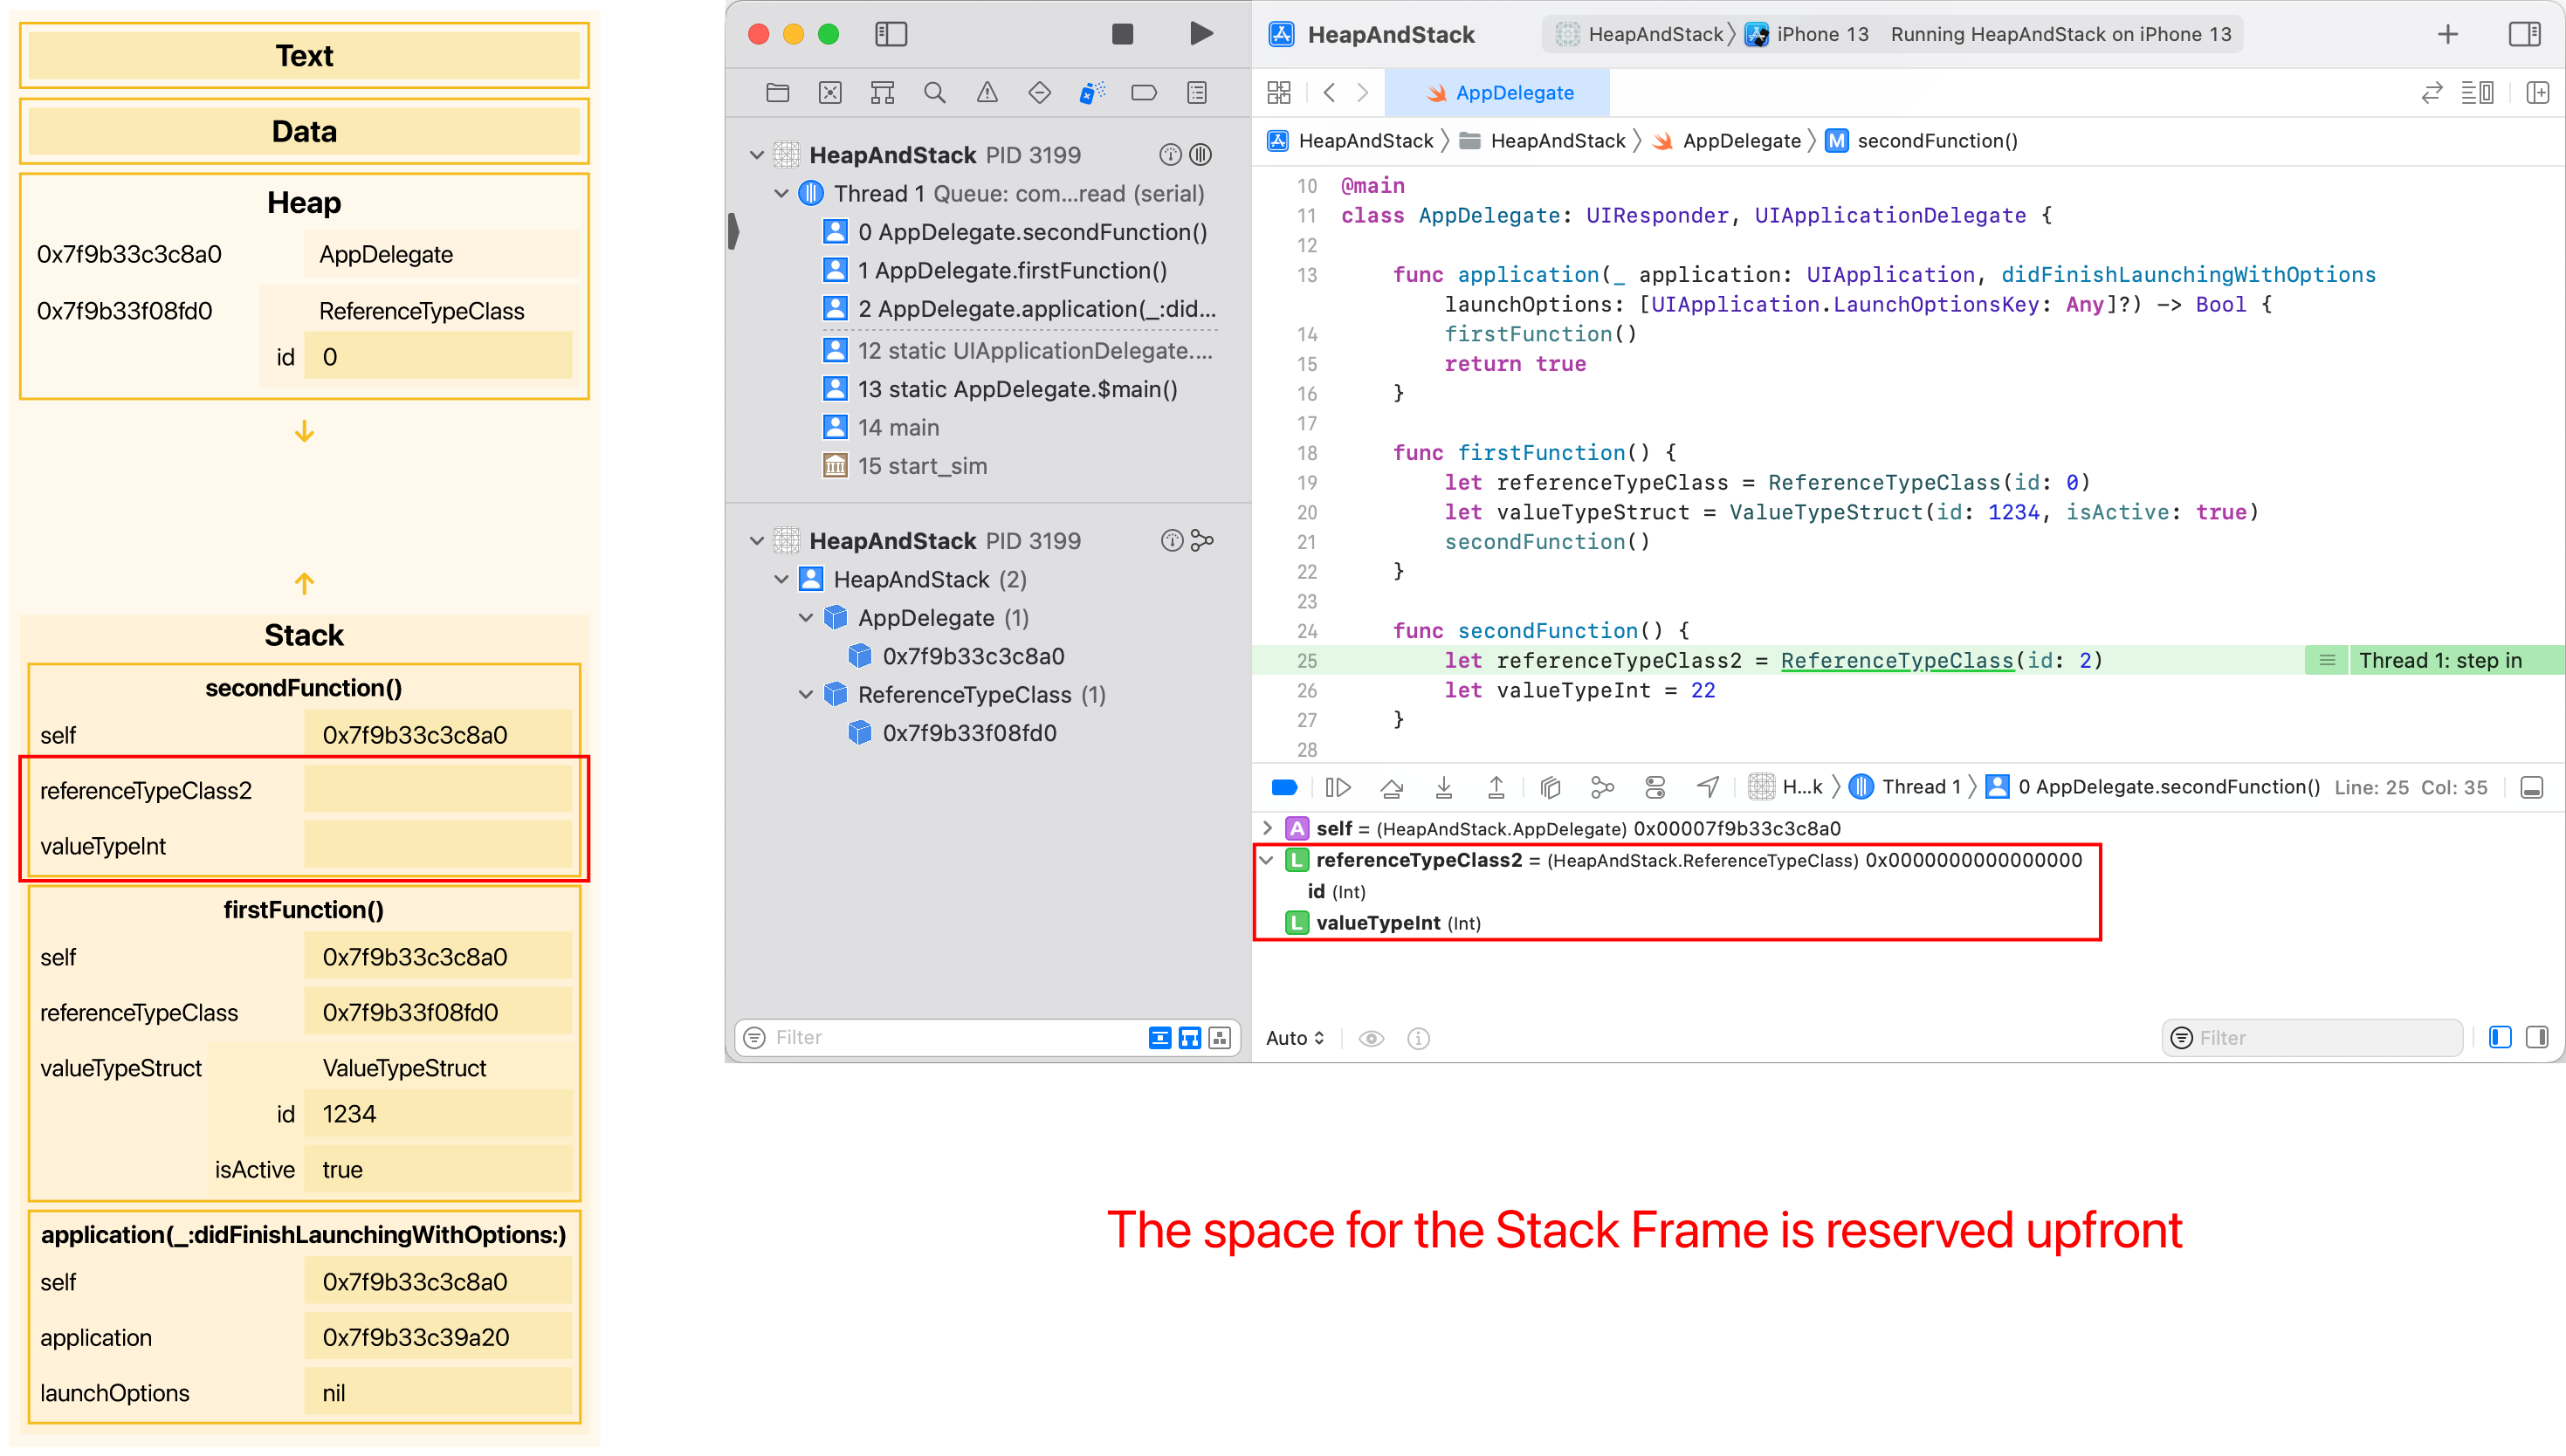The image size is (2566, 1456).
Task: Open the Breakpoint navigator tag icon
Action: (1144, 92)
